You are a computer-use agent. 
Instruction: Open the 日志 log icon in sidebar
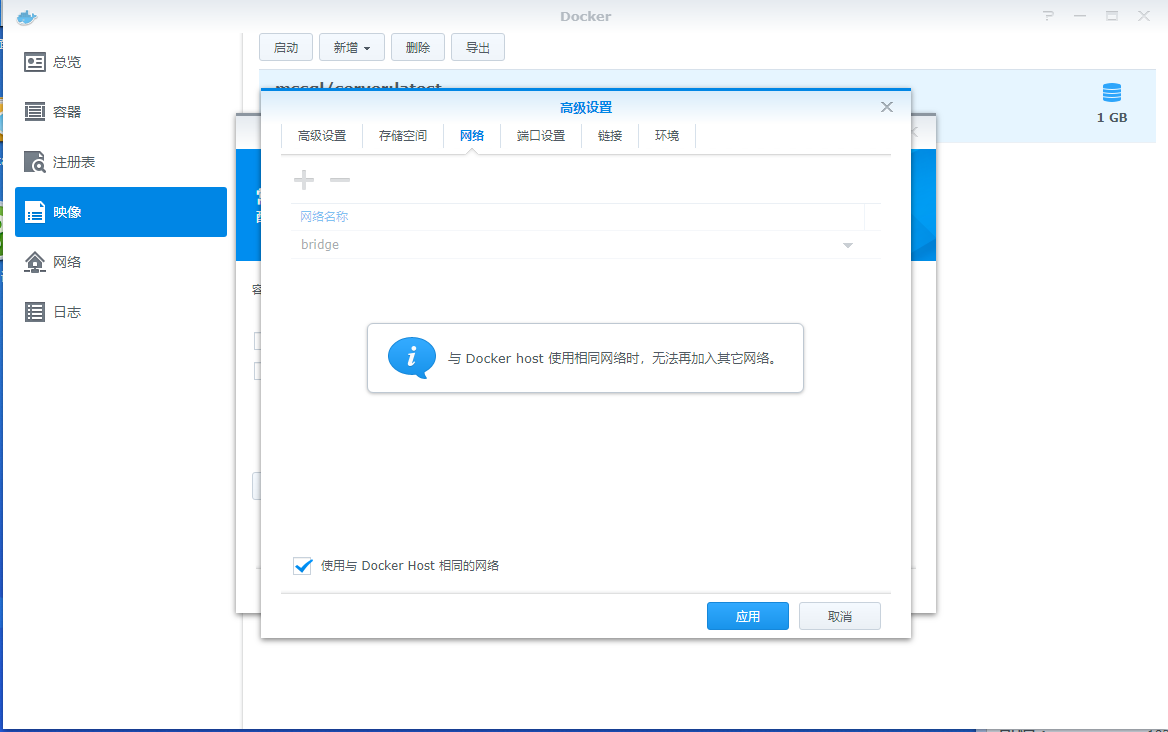coord(35,312)
